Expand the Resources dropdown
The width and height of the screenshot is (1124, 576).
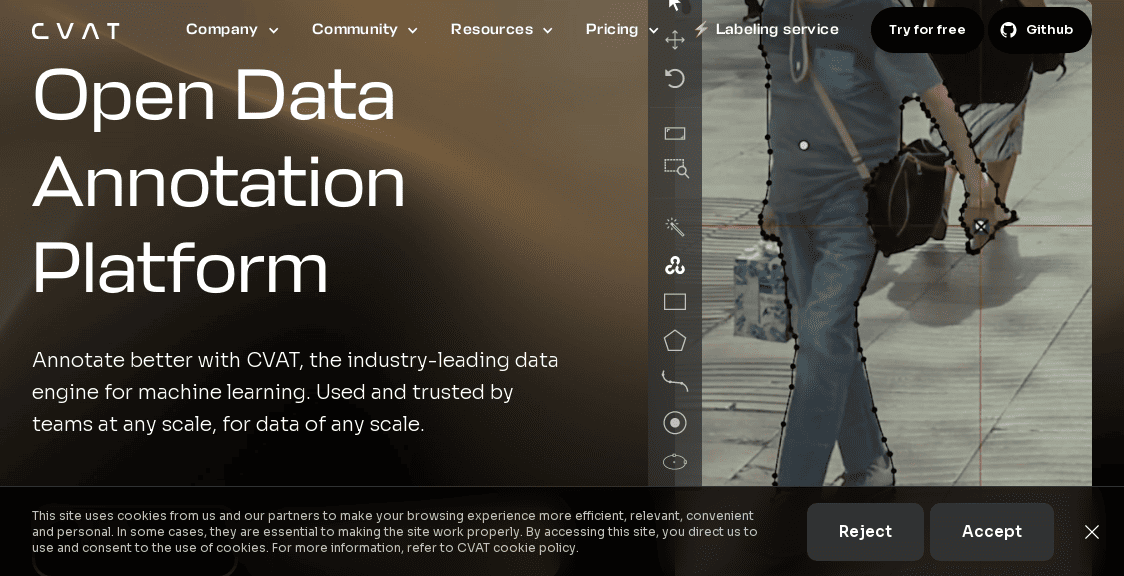point(501,30)
